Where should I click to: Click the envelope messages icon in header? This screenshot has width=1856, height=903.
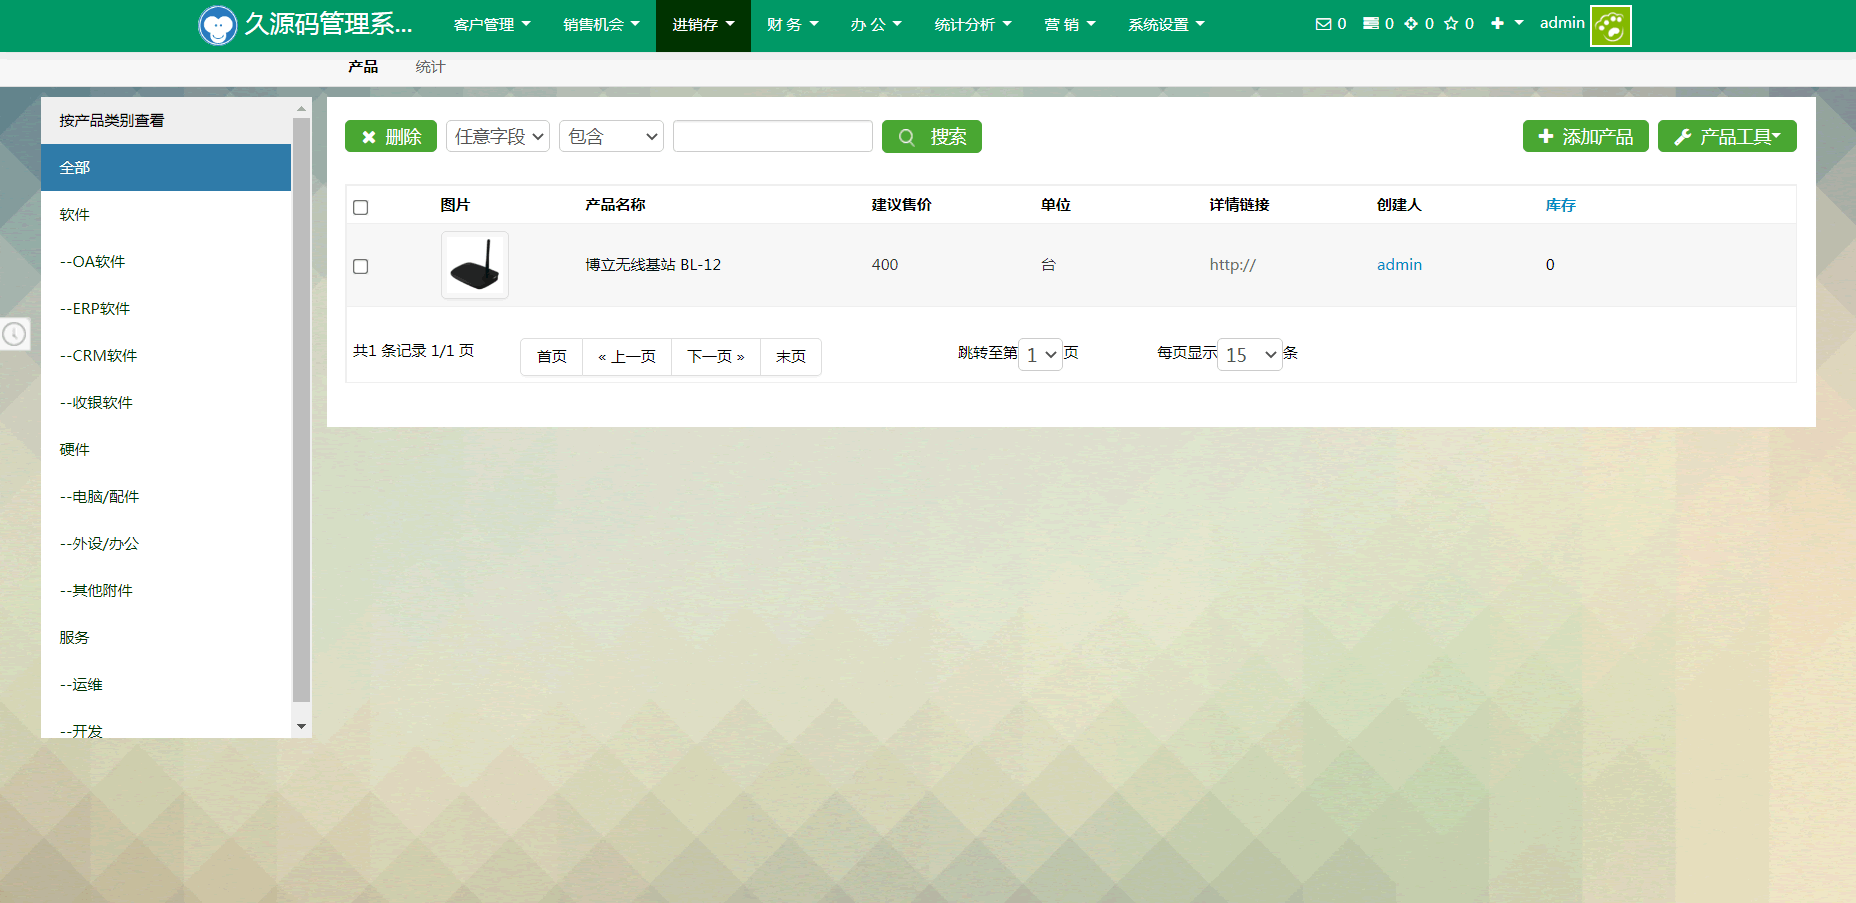pos(1323,24)
